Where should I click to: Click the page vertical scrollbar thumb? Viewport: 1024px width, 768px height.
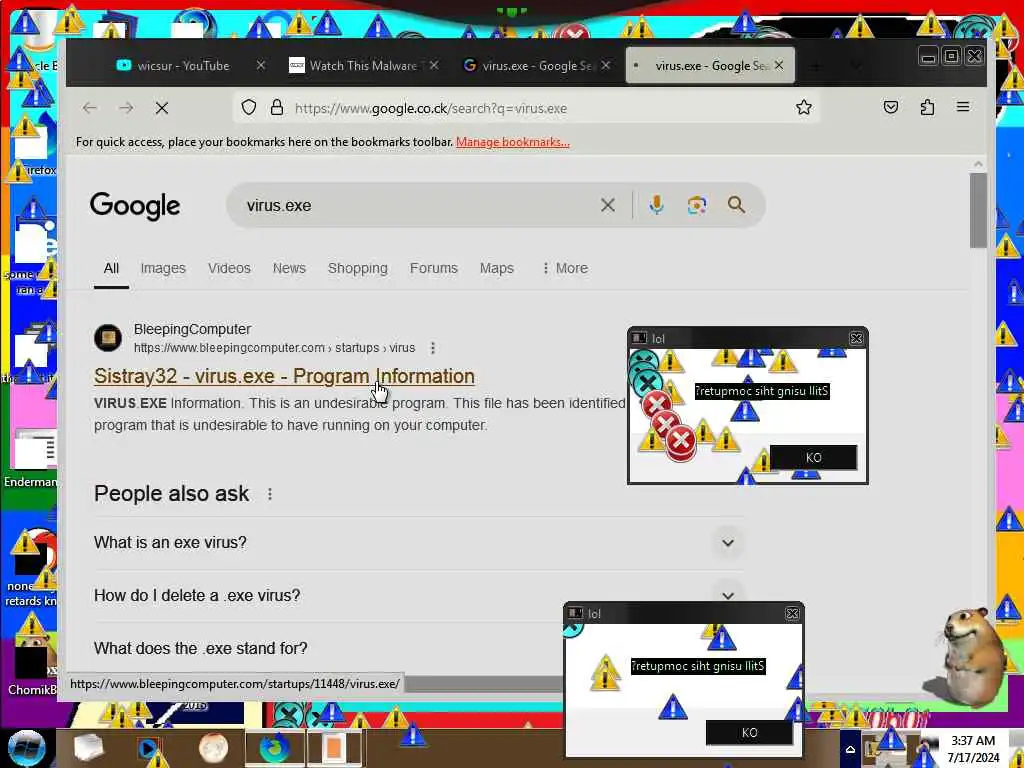point(978,210)
